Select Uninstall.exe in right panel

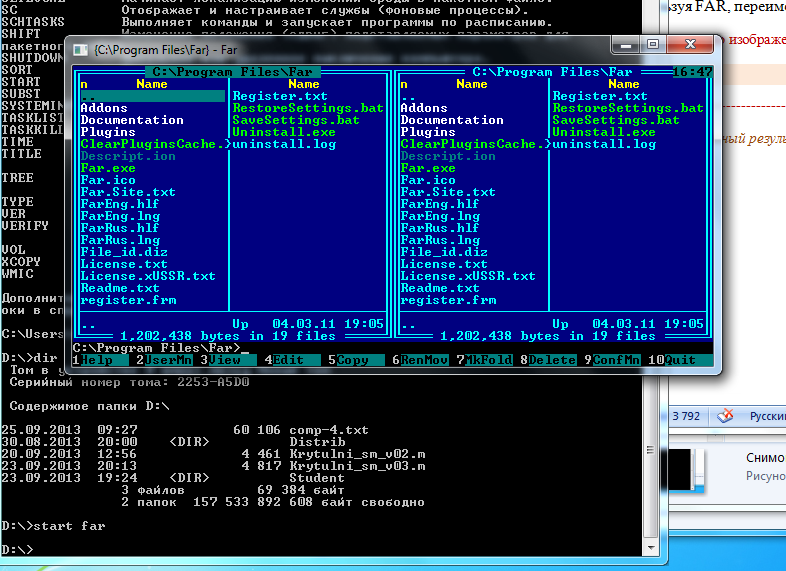pos(604,132)
